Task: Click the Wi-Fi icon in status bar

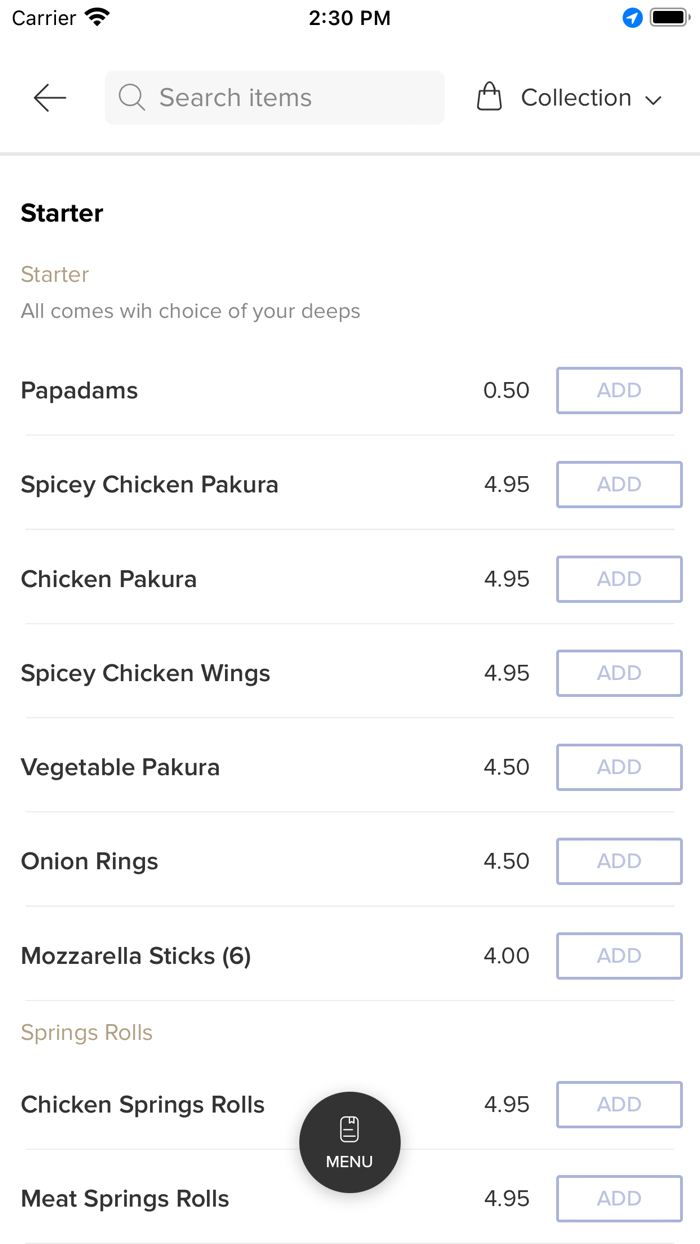Action: pyautogui.click(x=96, y=17)
